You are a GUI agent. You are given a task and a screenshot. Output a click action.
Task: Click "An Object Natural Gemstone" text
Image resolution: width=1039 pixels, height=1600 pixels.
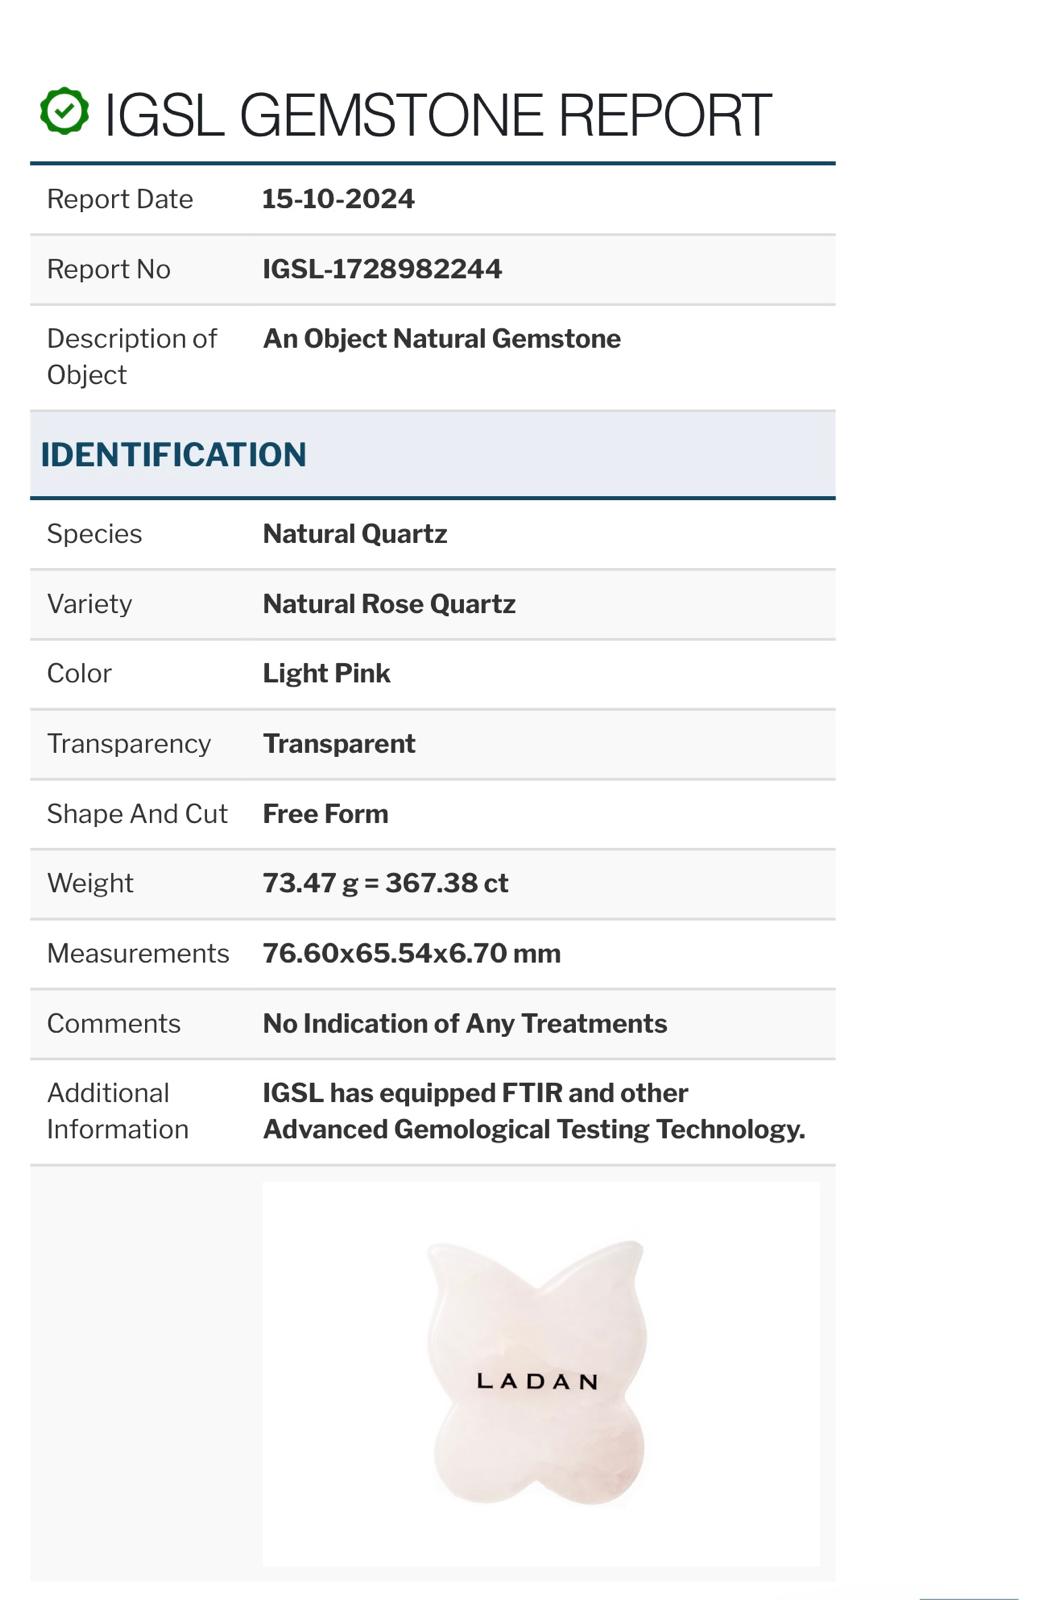tap(441, 339)
